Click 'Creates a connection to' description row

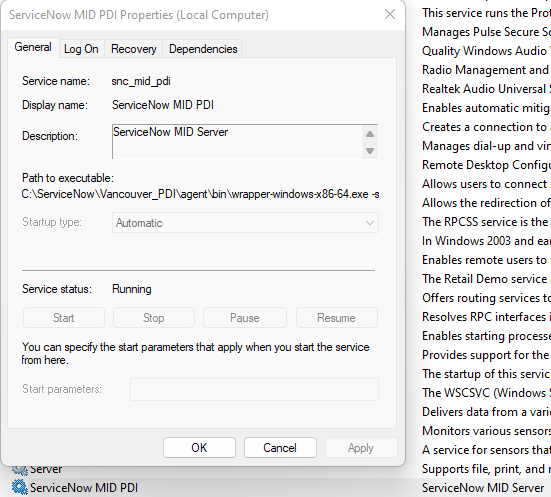click(x=486, y=127)
